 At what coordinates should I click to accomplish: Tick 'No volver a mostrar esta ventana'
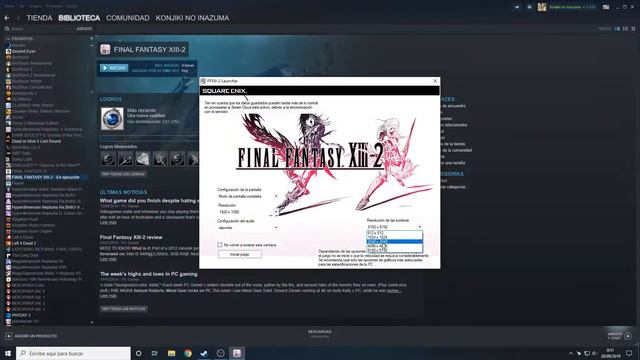click(220, 245)
